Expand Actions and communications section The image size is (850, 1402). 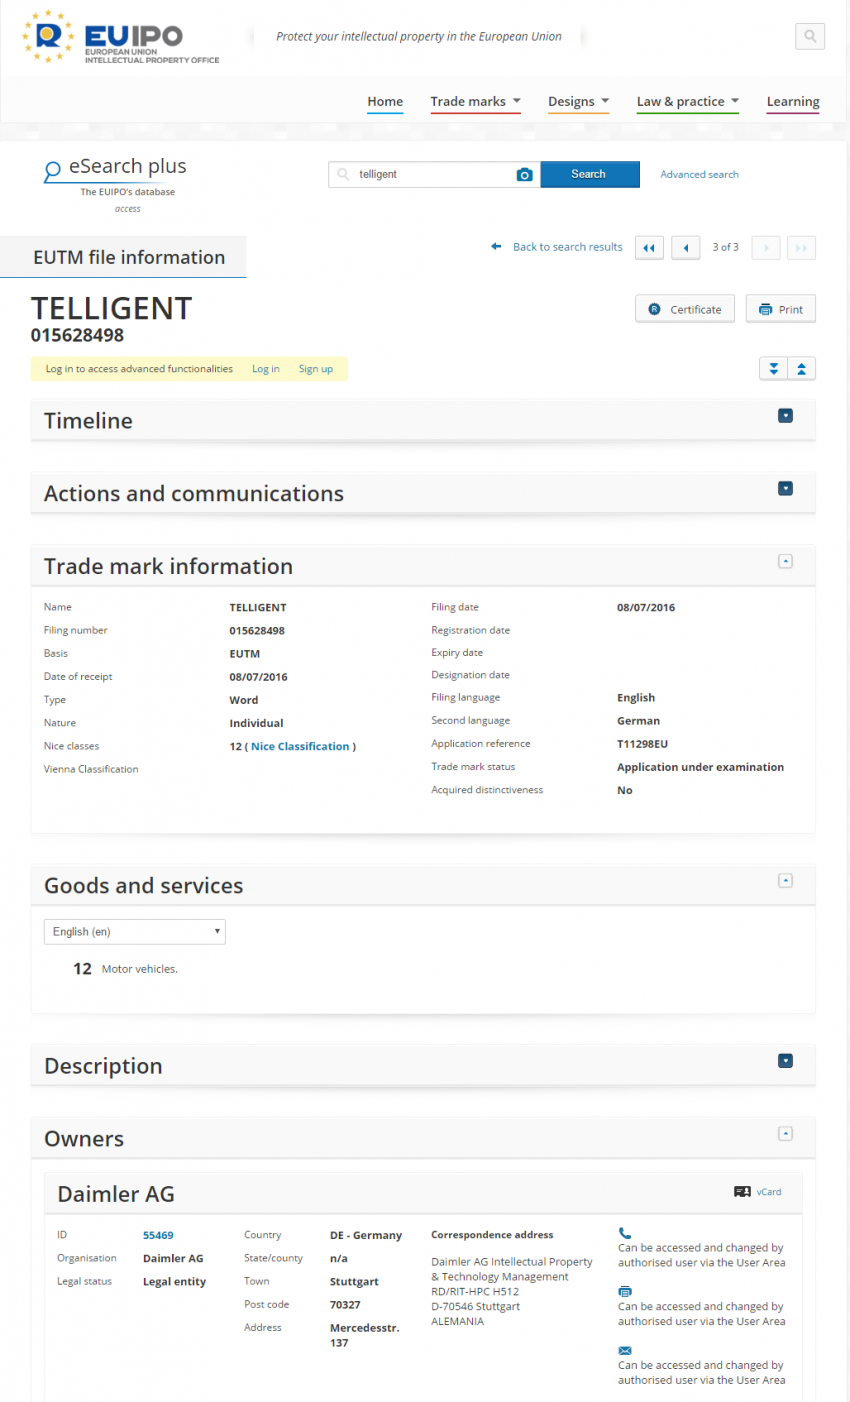pos(786,489)
